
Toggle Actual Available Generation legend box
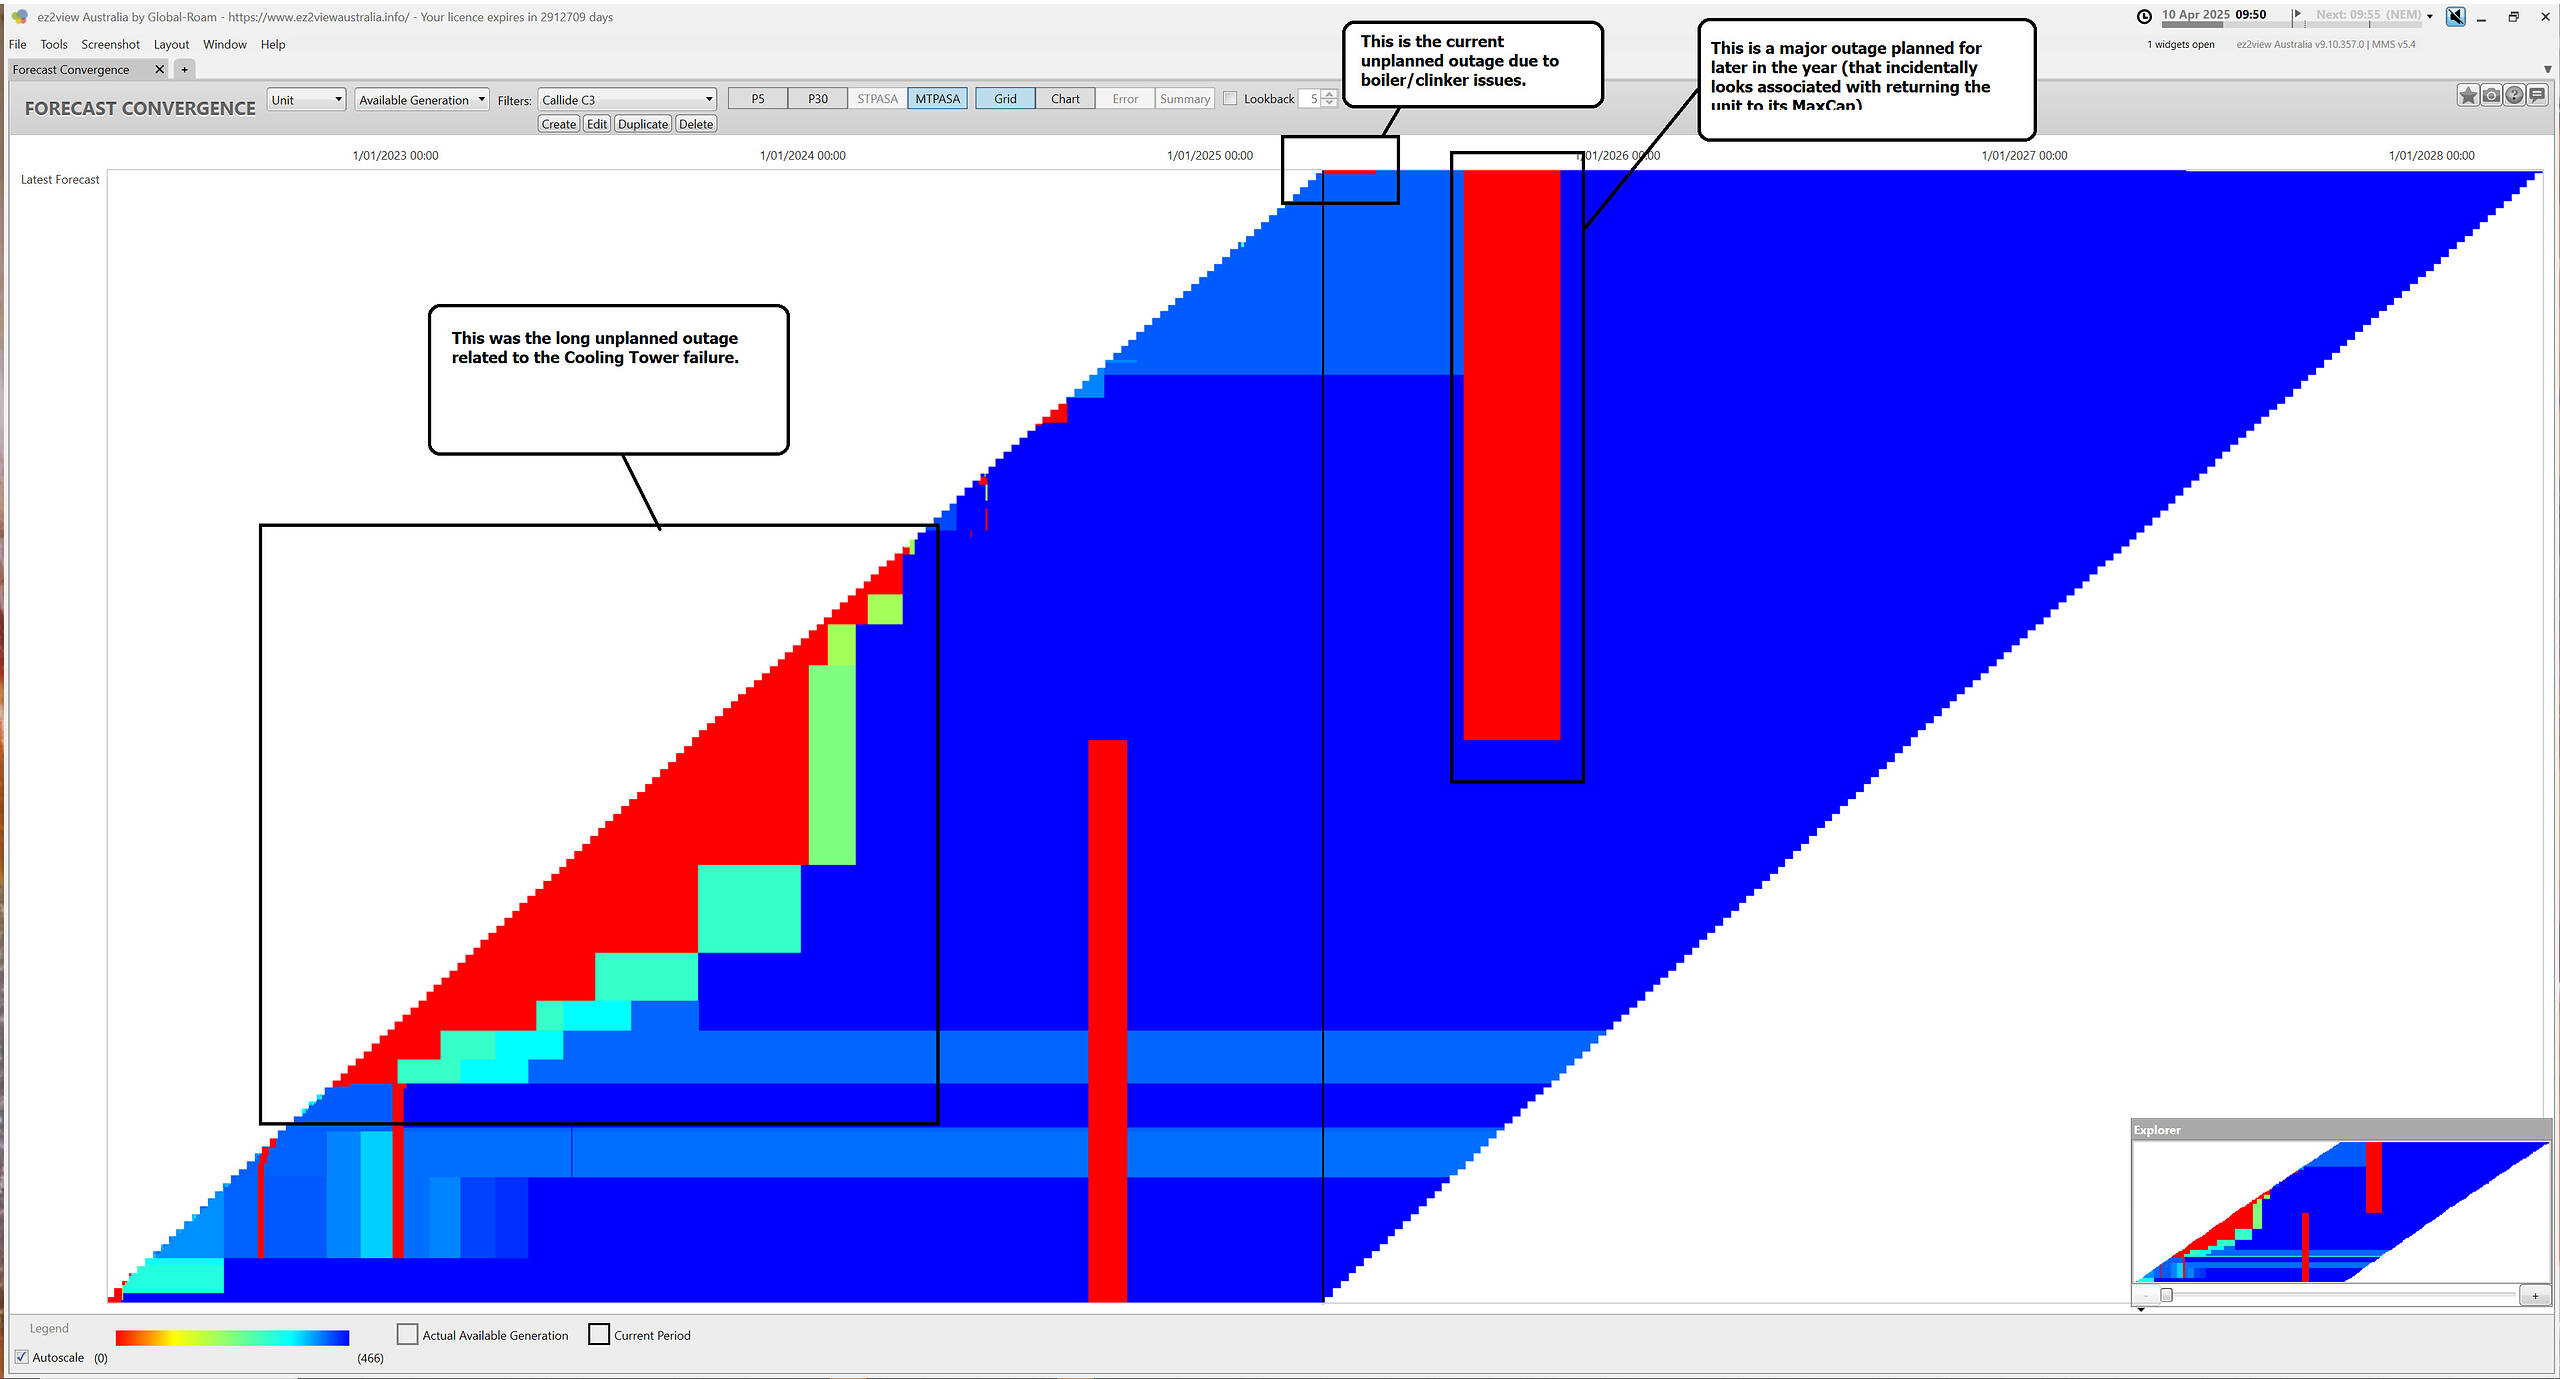pyautogui.click(x=407, y=1334)
